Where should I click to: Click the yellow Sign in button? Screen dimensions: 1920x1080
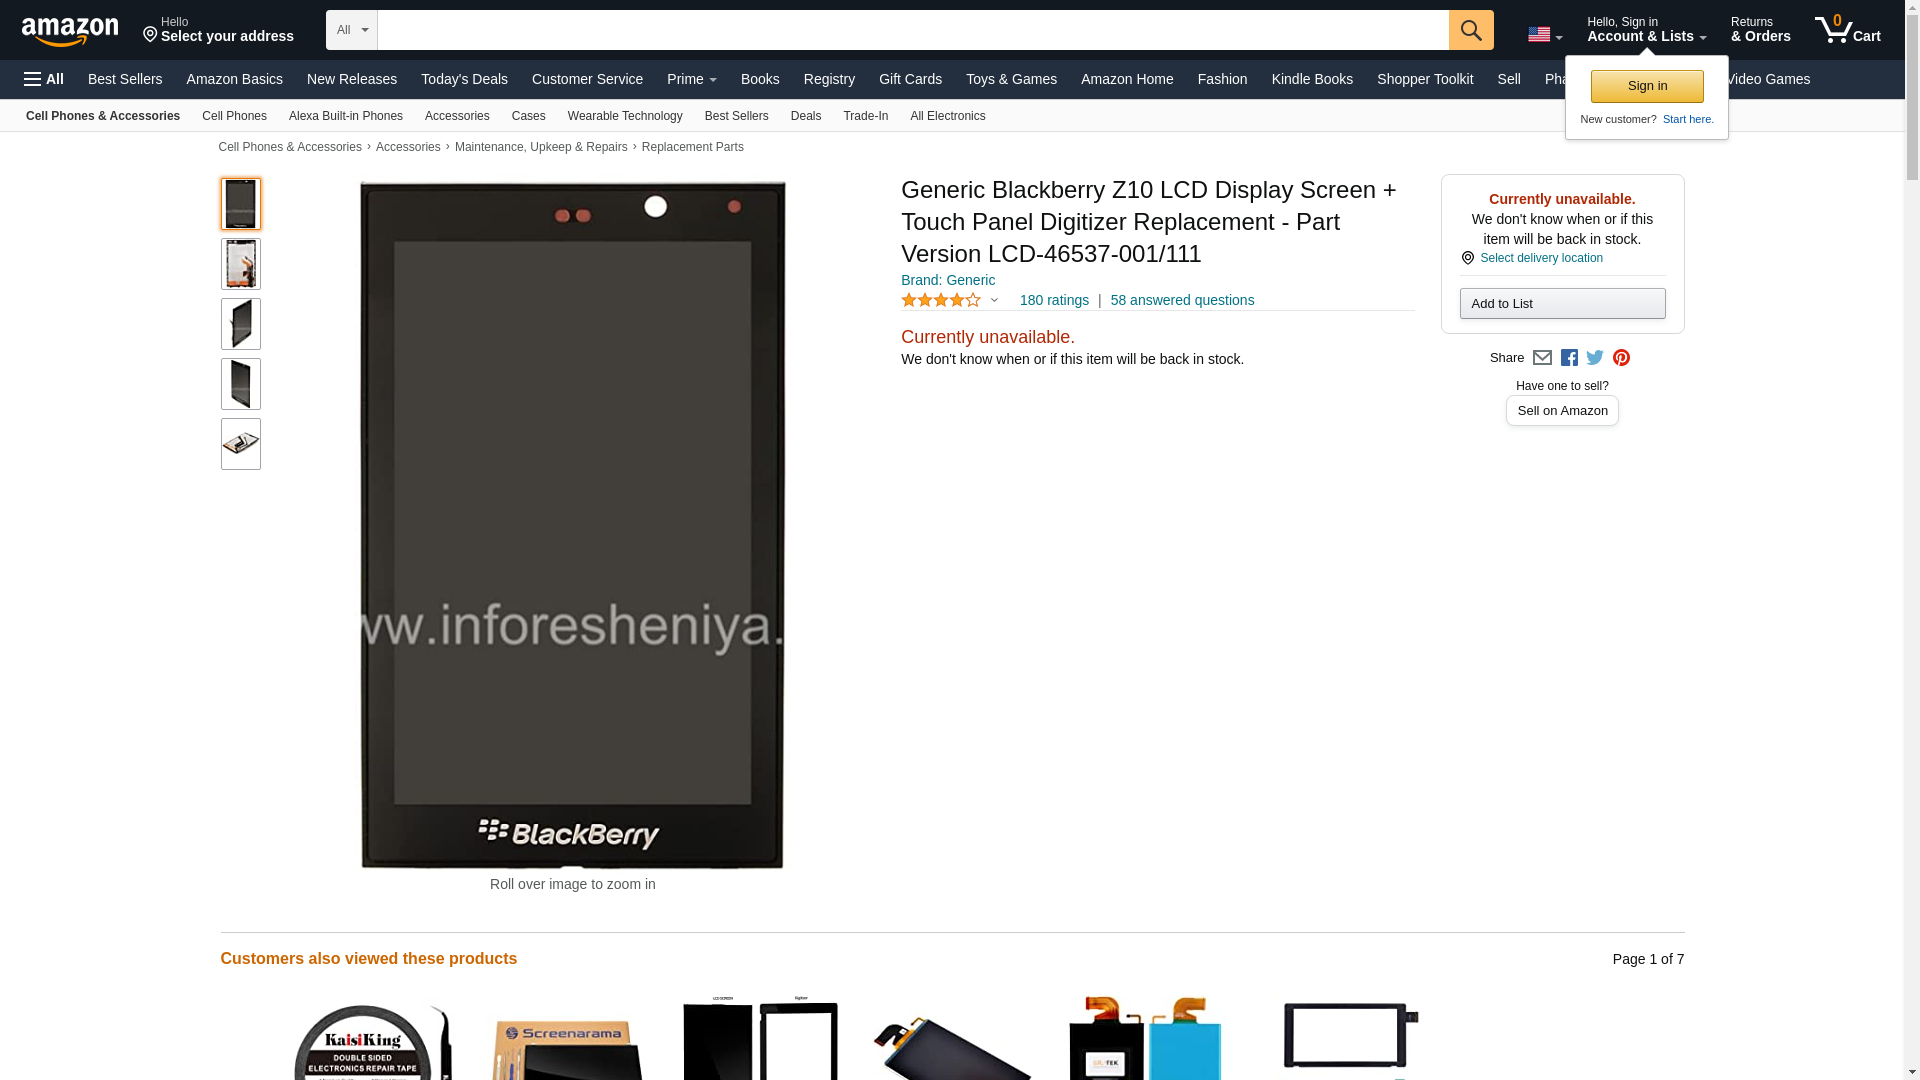click(x=1647, y=86)
